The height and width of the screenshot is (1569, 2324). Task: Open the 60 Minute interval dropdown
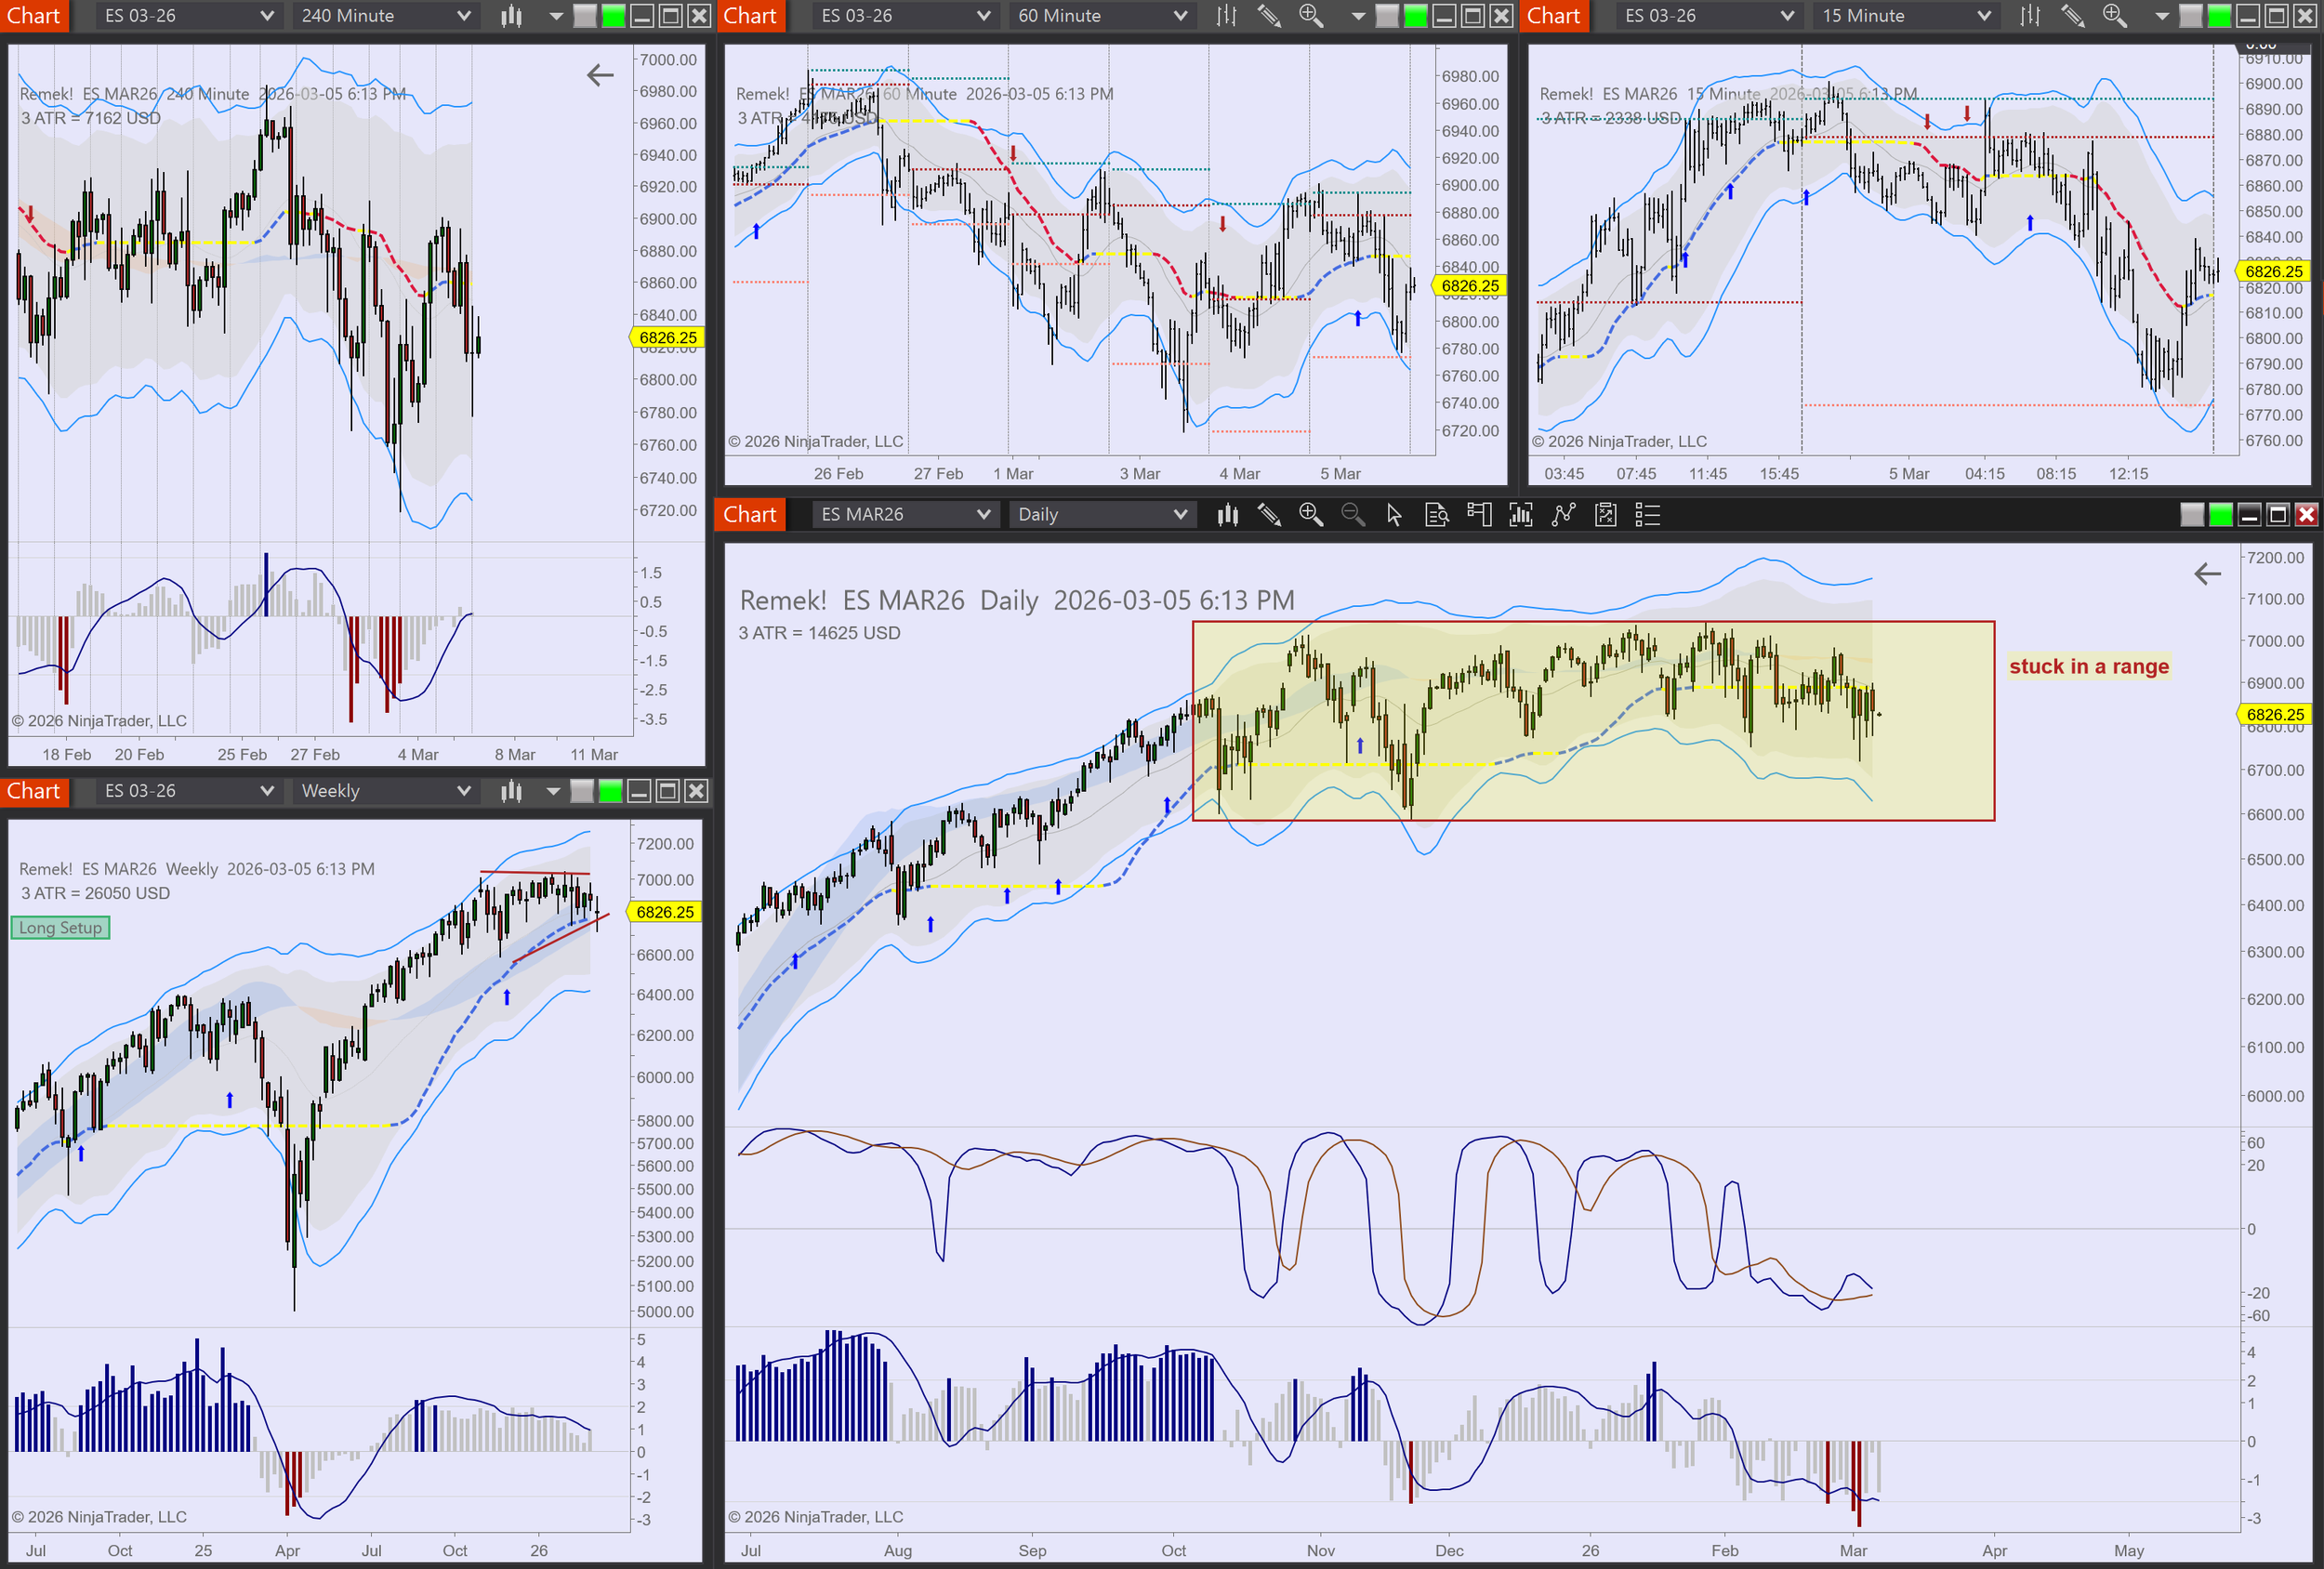pos(1102,16)
